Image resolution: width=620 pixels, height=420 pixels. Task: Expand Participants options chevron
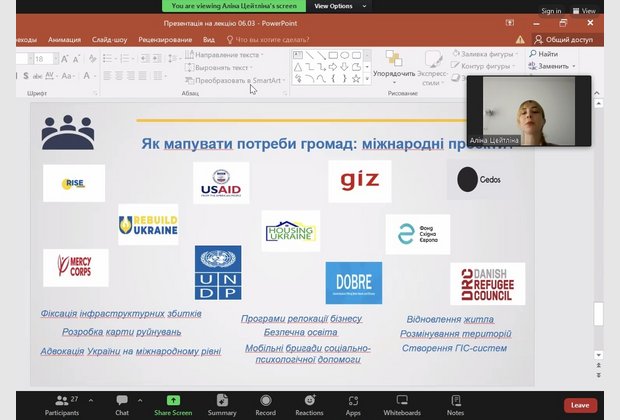click(91, 401)
